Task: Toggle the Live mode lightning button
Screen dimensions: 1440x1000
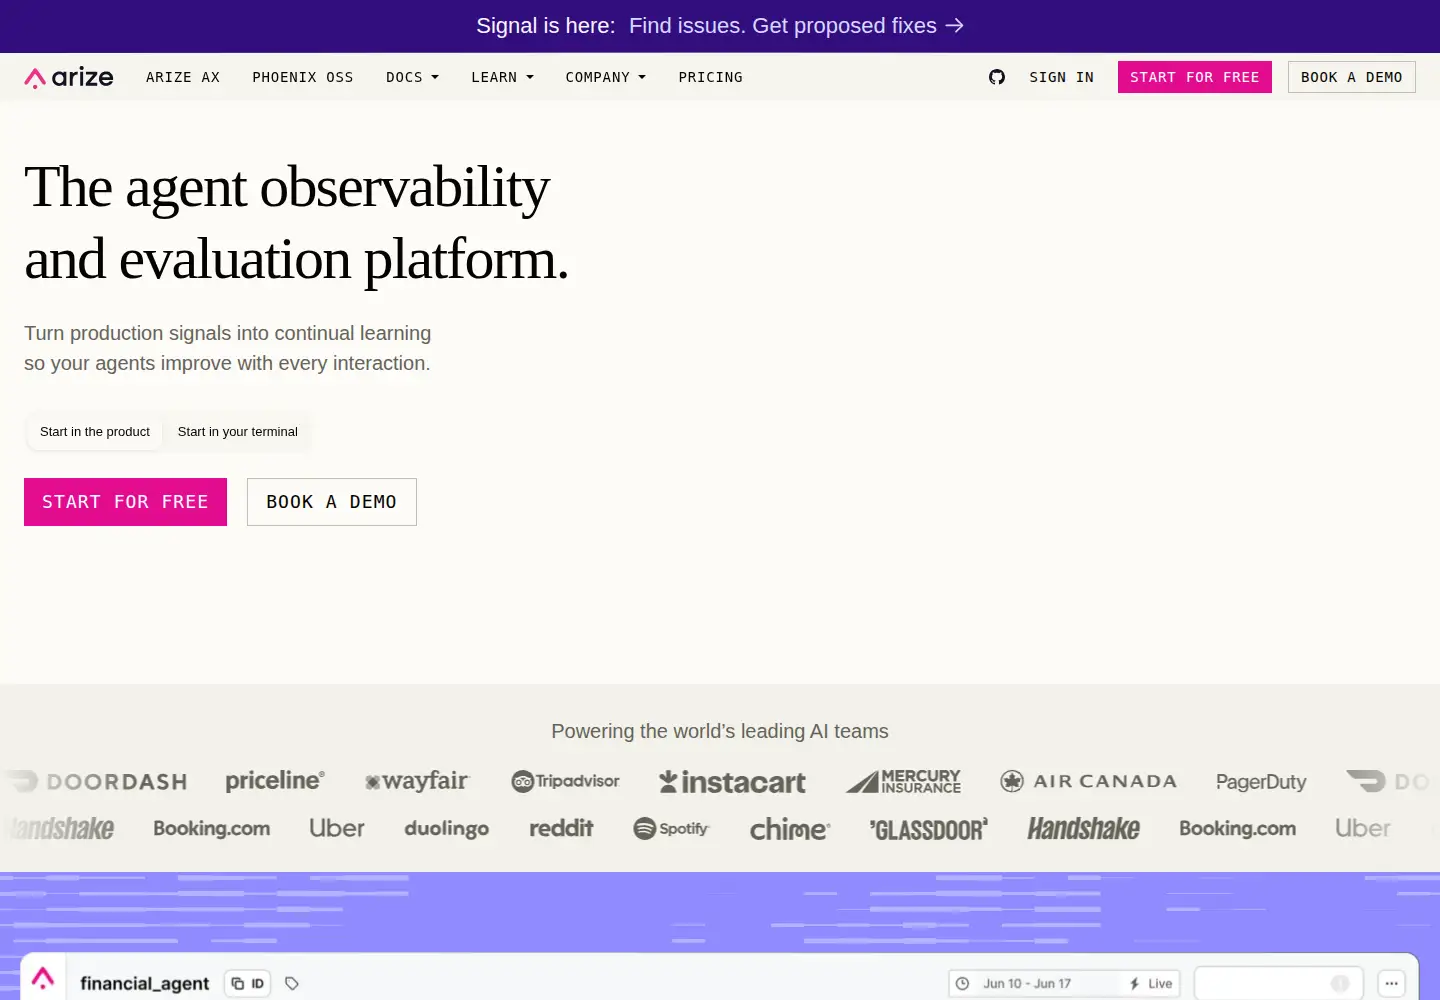Action: (x=1150, y=984)
